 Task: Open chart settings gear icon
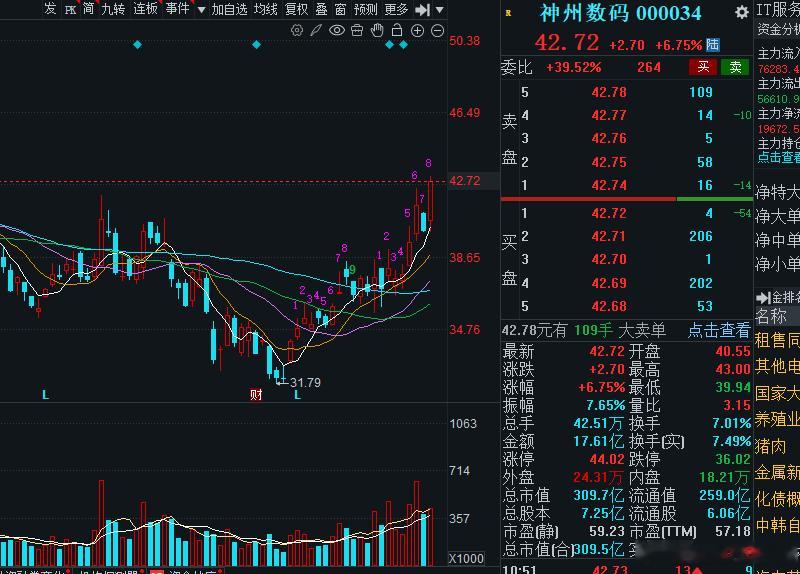[296, 31]
